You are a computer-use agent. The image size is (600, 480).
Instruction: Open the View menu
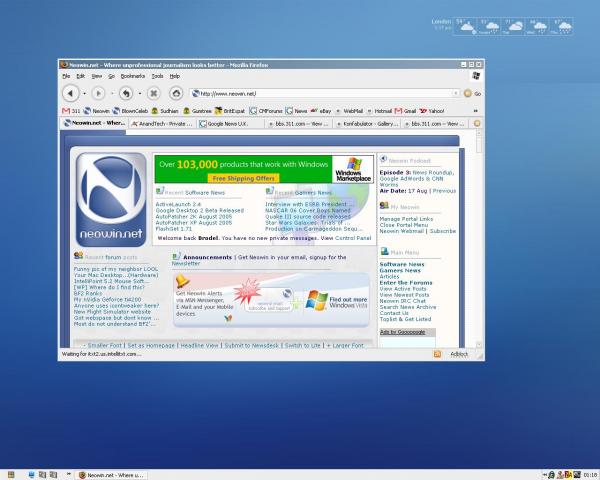(96, 76)
